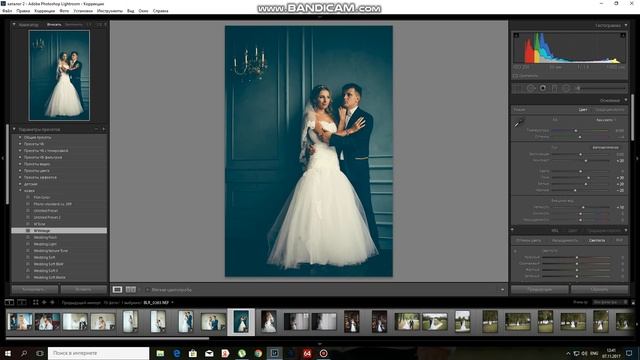Open Google Chrome from the taskbar
Screen dimensions: 640x360
pyautogui.click(x=258, y=353)
